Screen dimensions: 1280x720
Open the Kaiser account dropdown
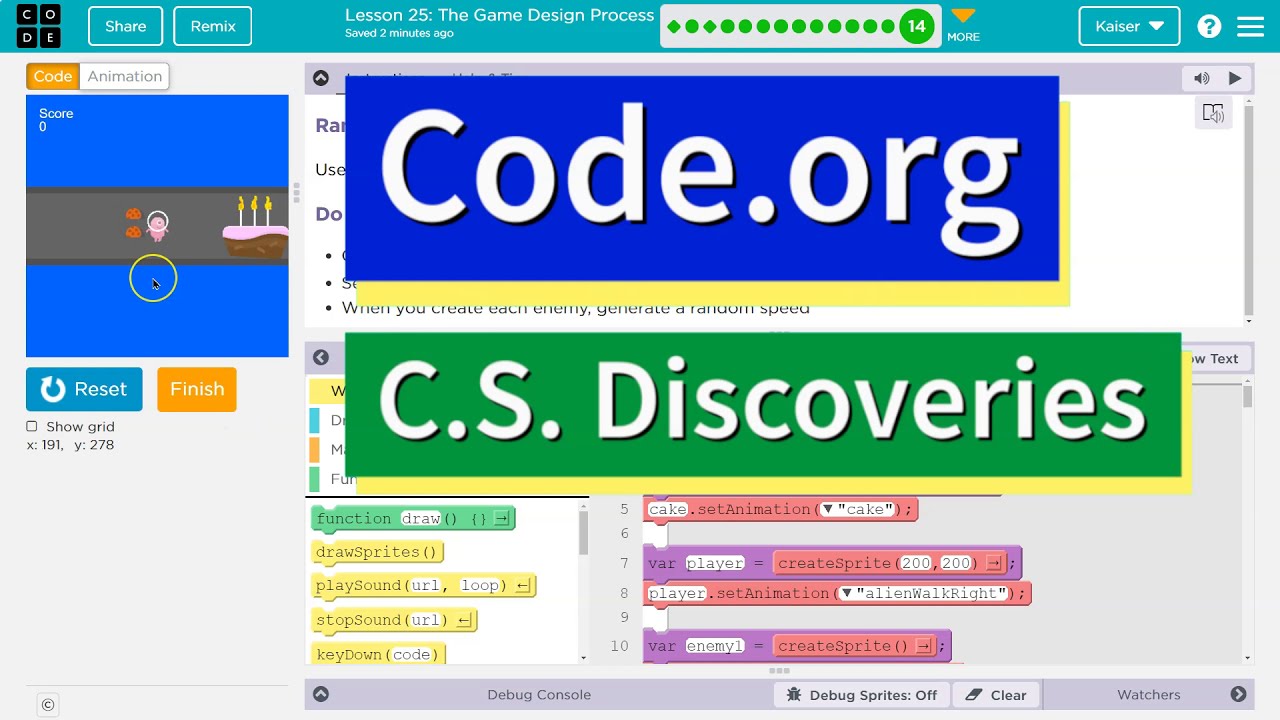1129,26
